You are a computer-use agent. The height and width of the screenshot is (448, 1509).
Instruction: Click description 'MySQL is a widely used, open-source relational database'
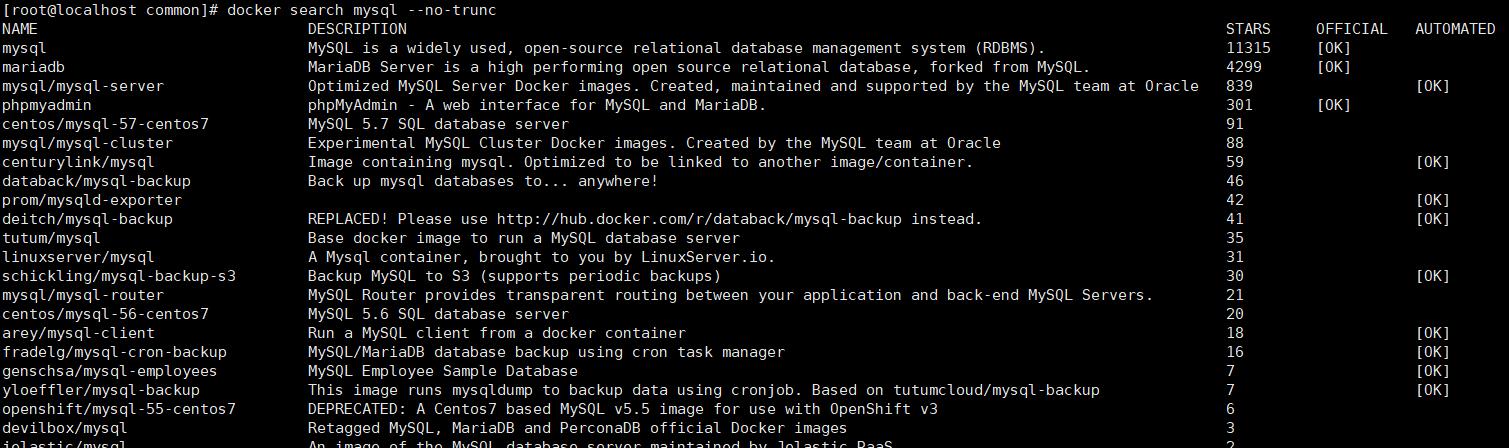coord(555,48)
